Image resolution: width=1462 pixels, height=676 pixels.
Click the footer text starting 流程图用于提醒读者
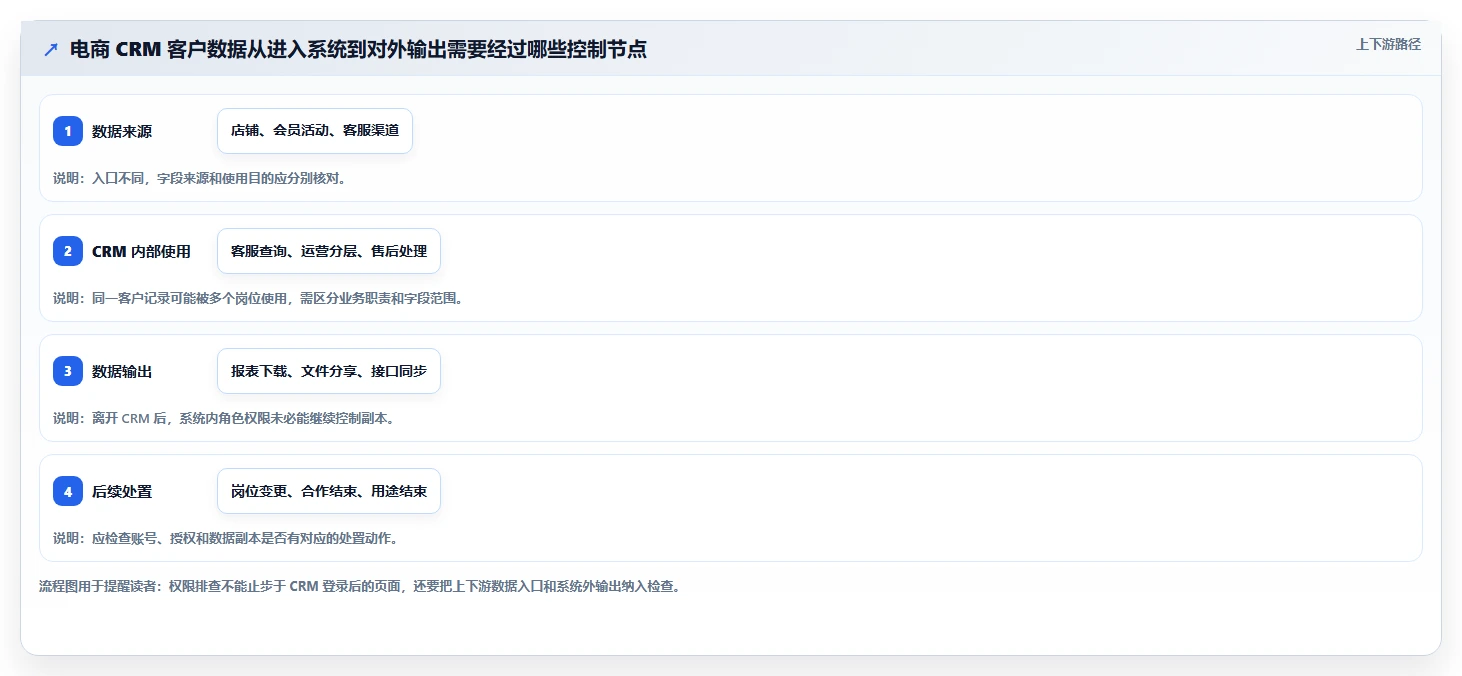pyautogui.click(x=360, y=586)
